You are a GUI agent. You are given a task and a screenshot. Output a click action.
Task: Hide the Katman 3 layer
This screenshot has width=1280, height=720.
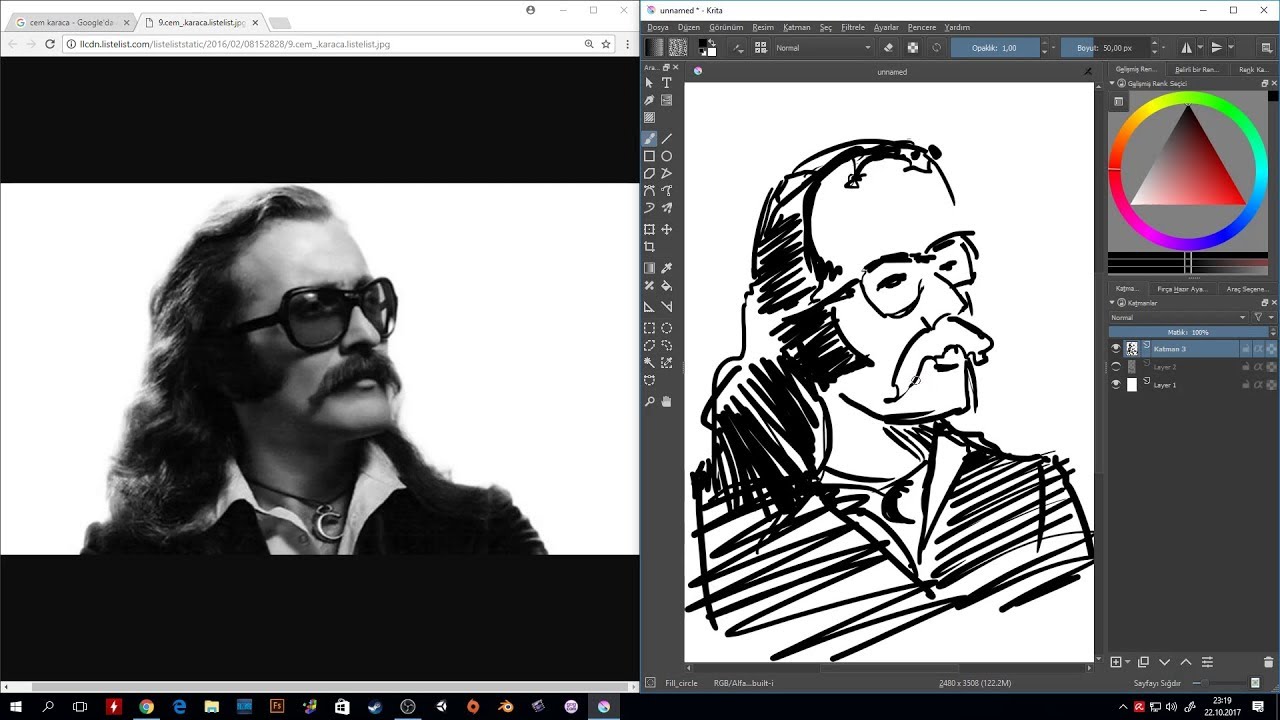(x=1116, y=349)
